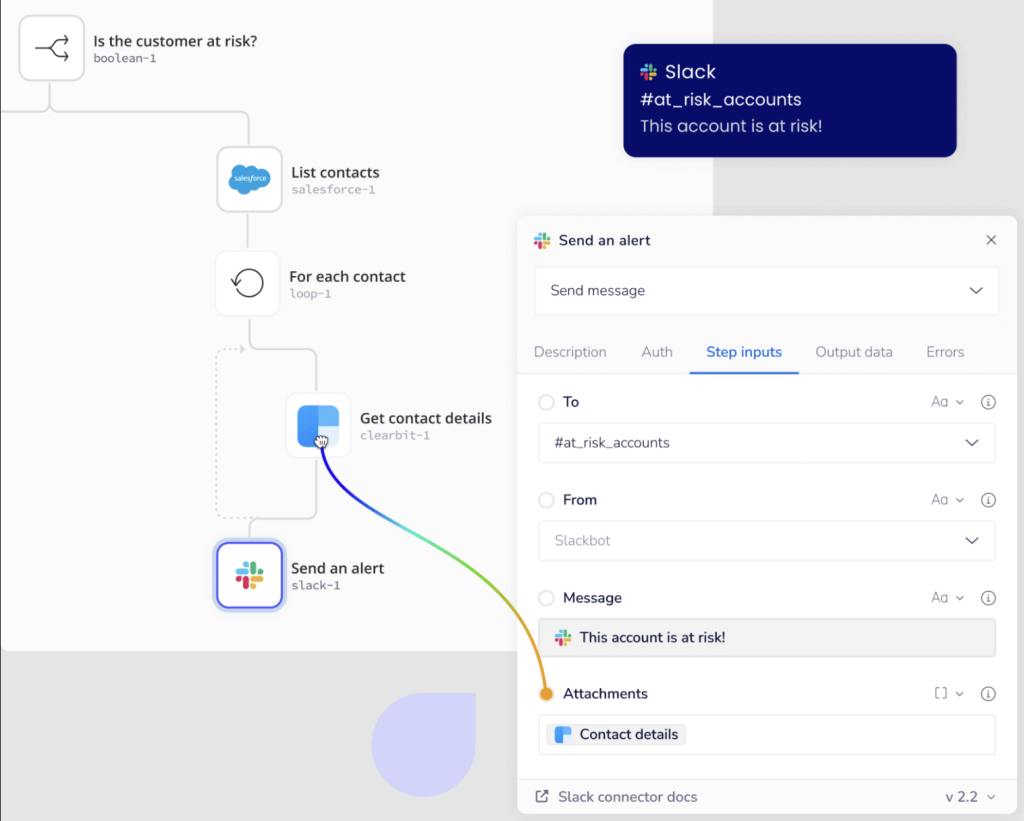Switch to the Errors tab
This screenshot has width=1024, height=821.
click(945, 352)
